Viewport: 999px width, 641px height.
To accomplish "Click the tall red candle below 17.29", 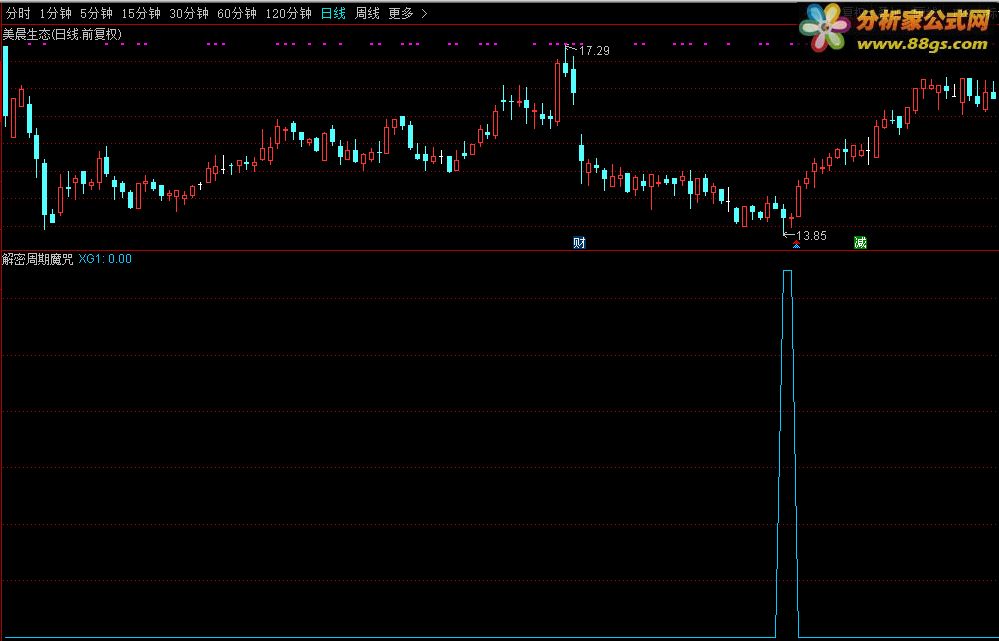I will [557, 91].
